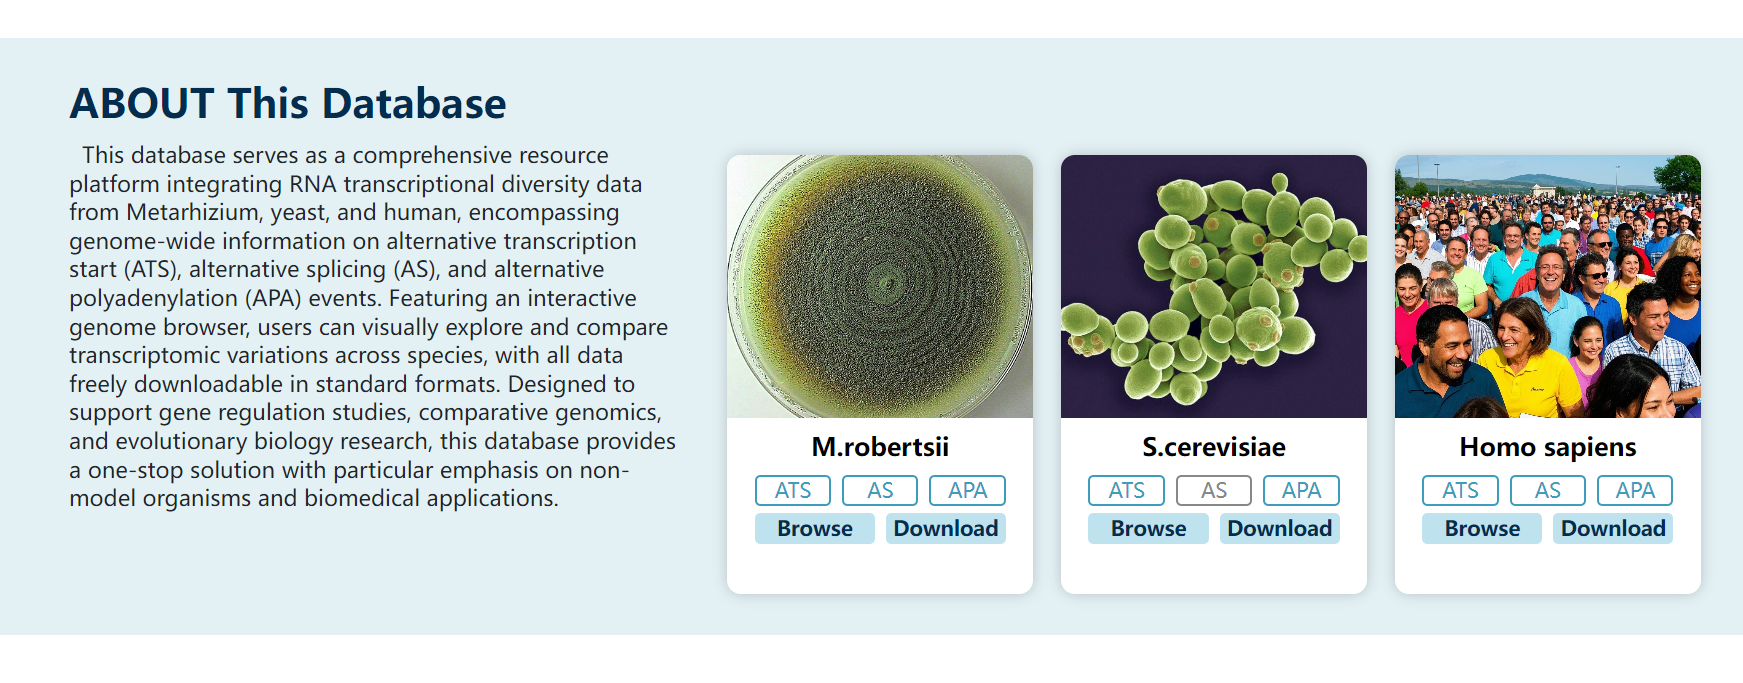Download the Homo sapiens dataset
The image size is (1743, 683).
(x=1613, y=529)
